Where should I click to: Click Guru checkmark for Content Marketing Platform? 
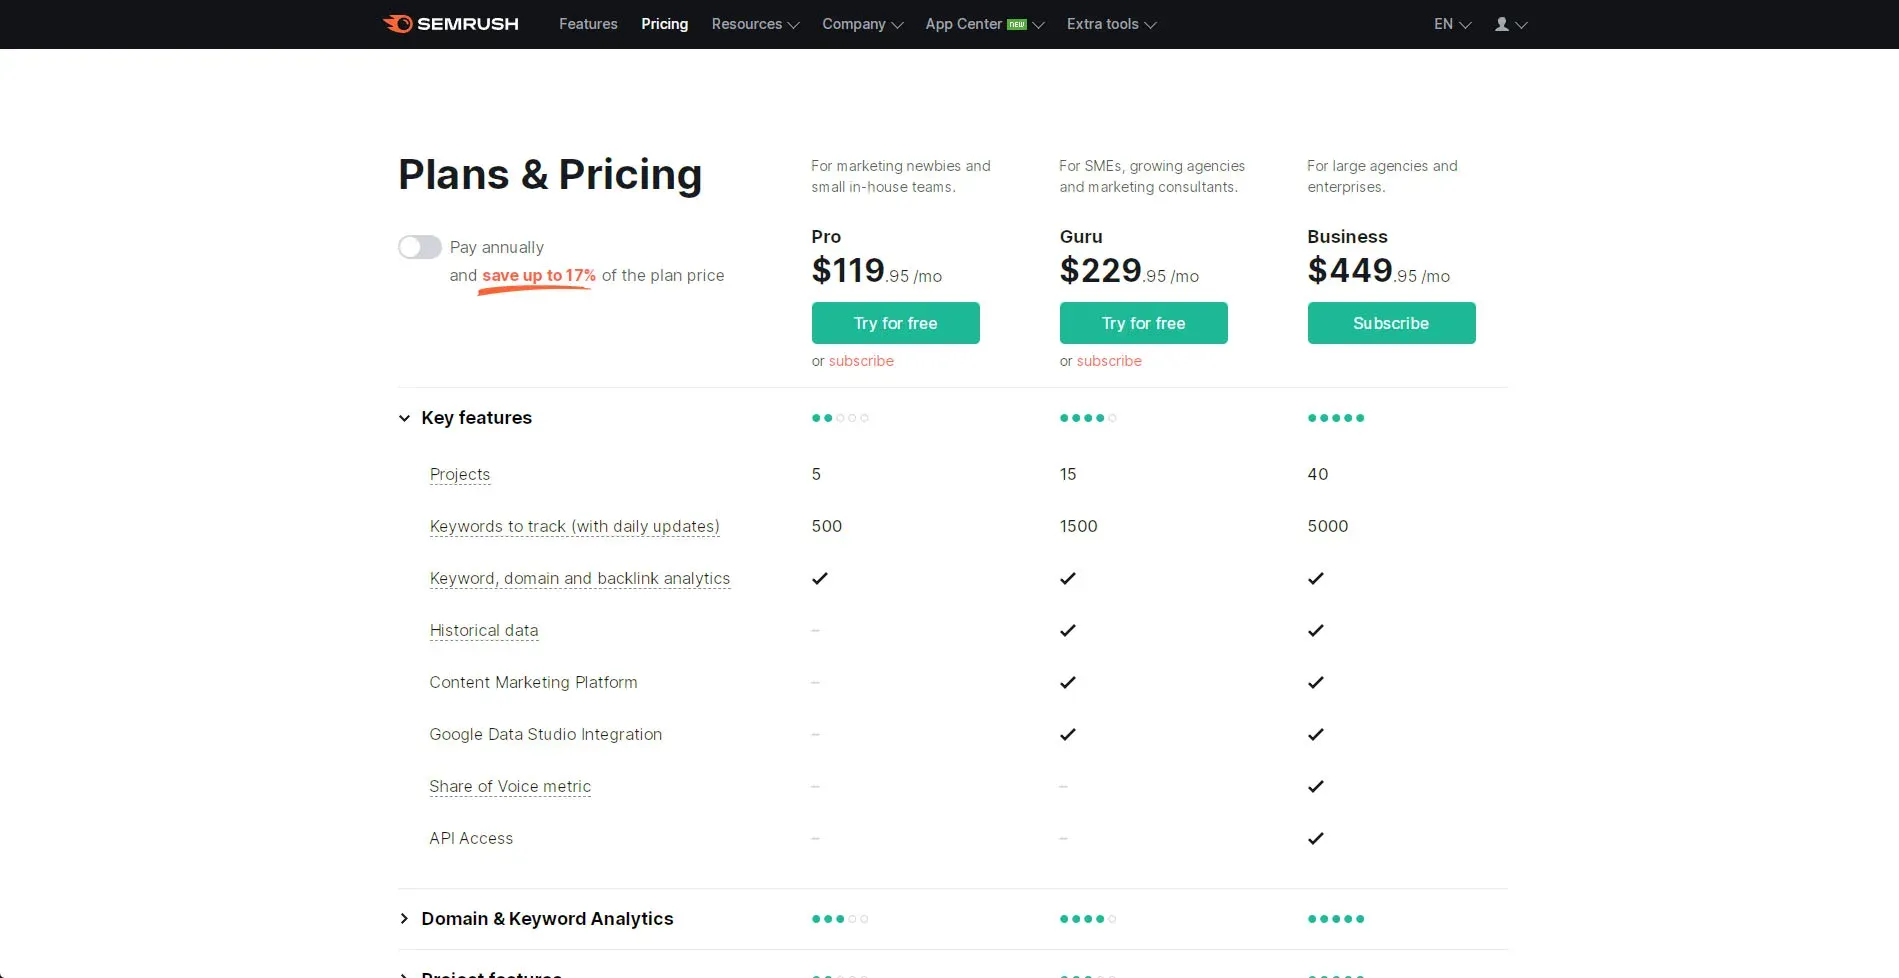pyautogui.click(x=1068, y=682)
